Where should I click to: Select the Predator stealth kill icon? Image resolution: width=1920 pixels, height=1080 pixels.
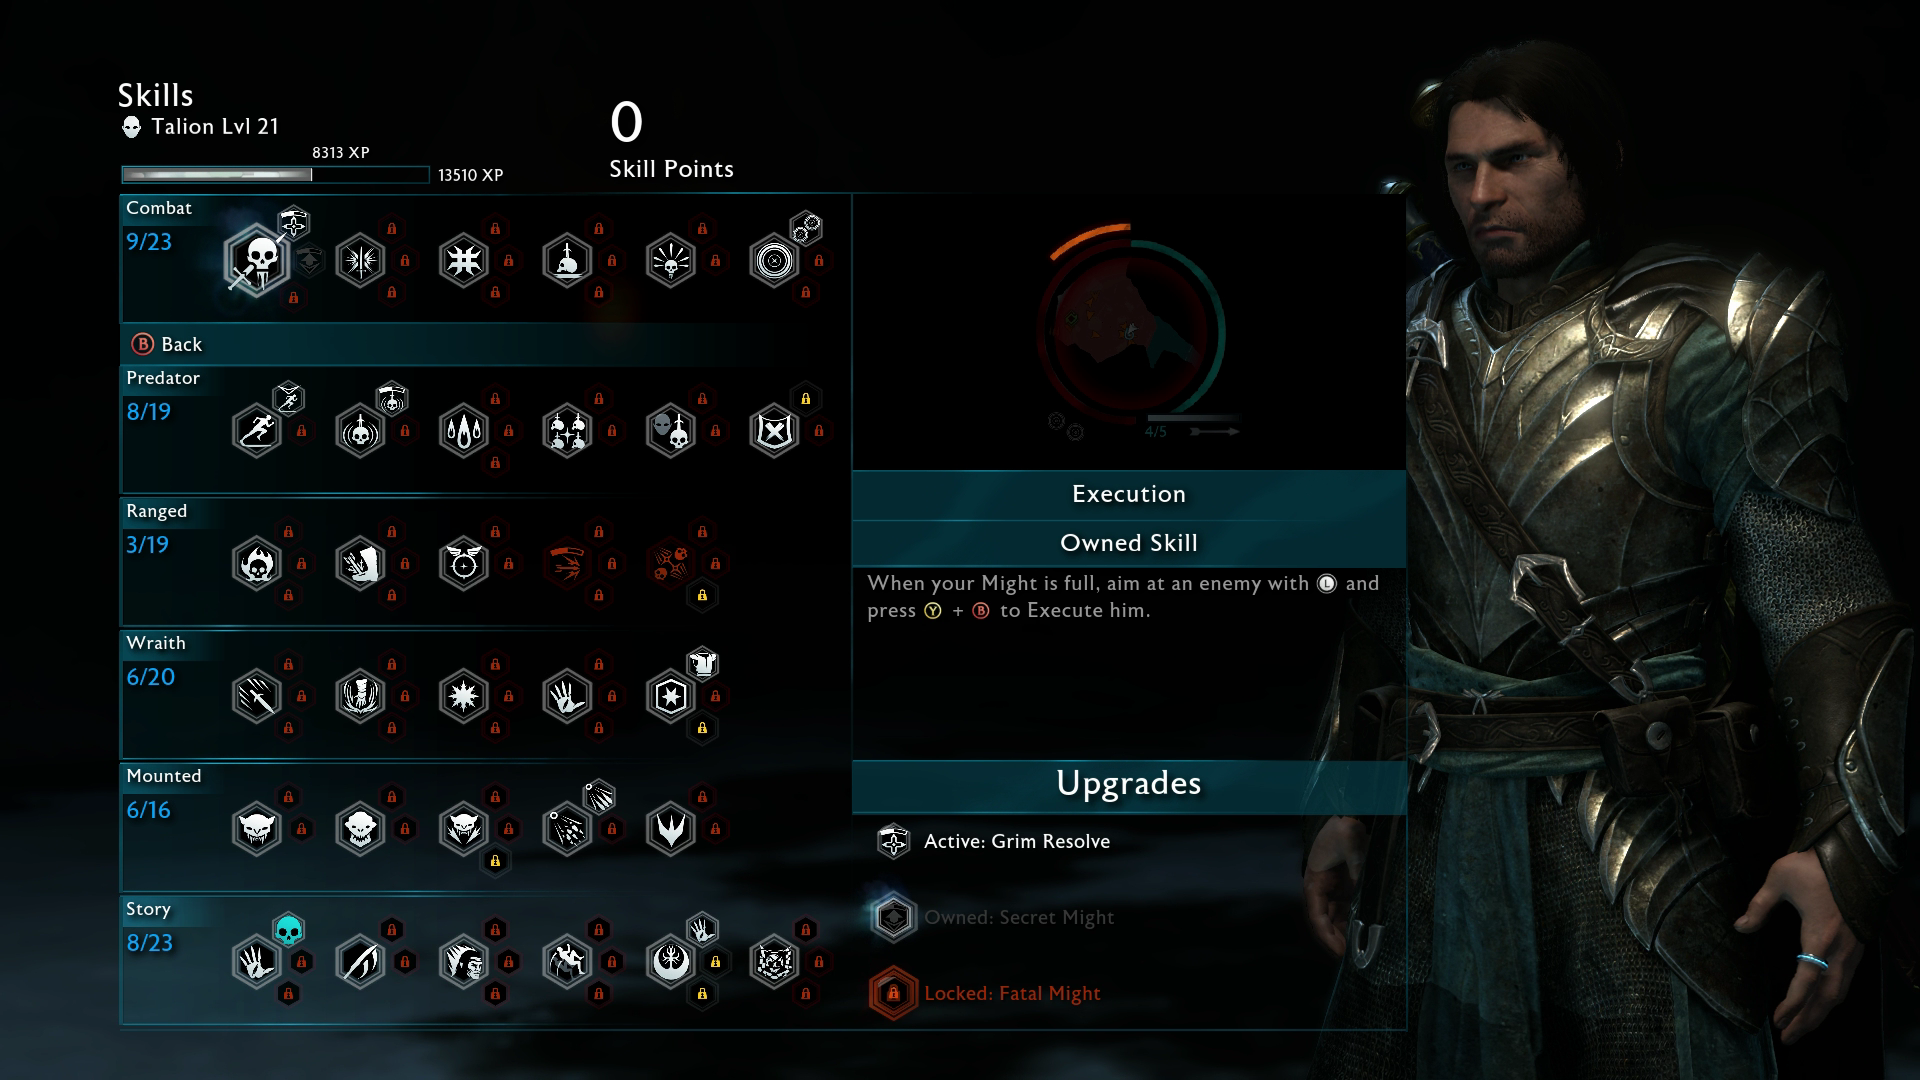pos(360,430)
